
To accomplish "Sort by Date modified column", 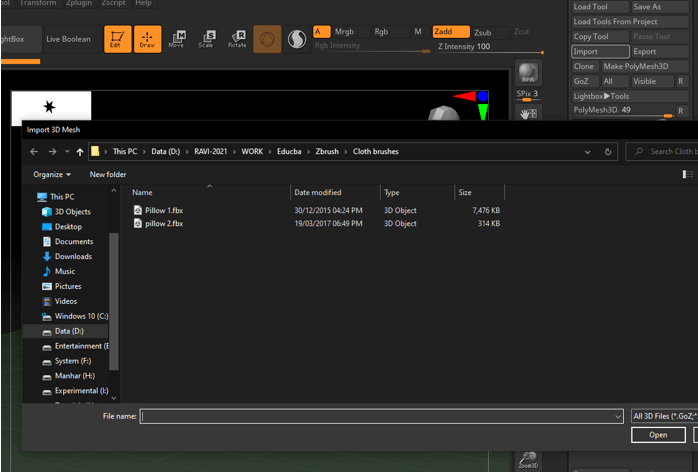I will (x=336, y=192).
